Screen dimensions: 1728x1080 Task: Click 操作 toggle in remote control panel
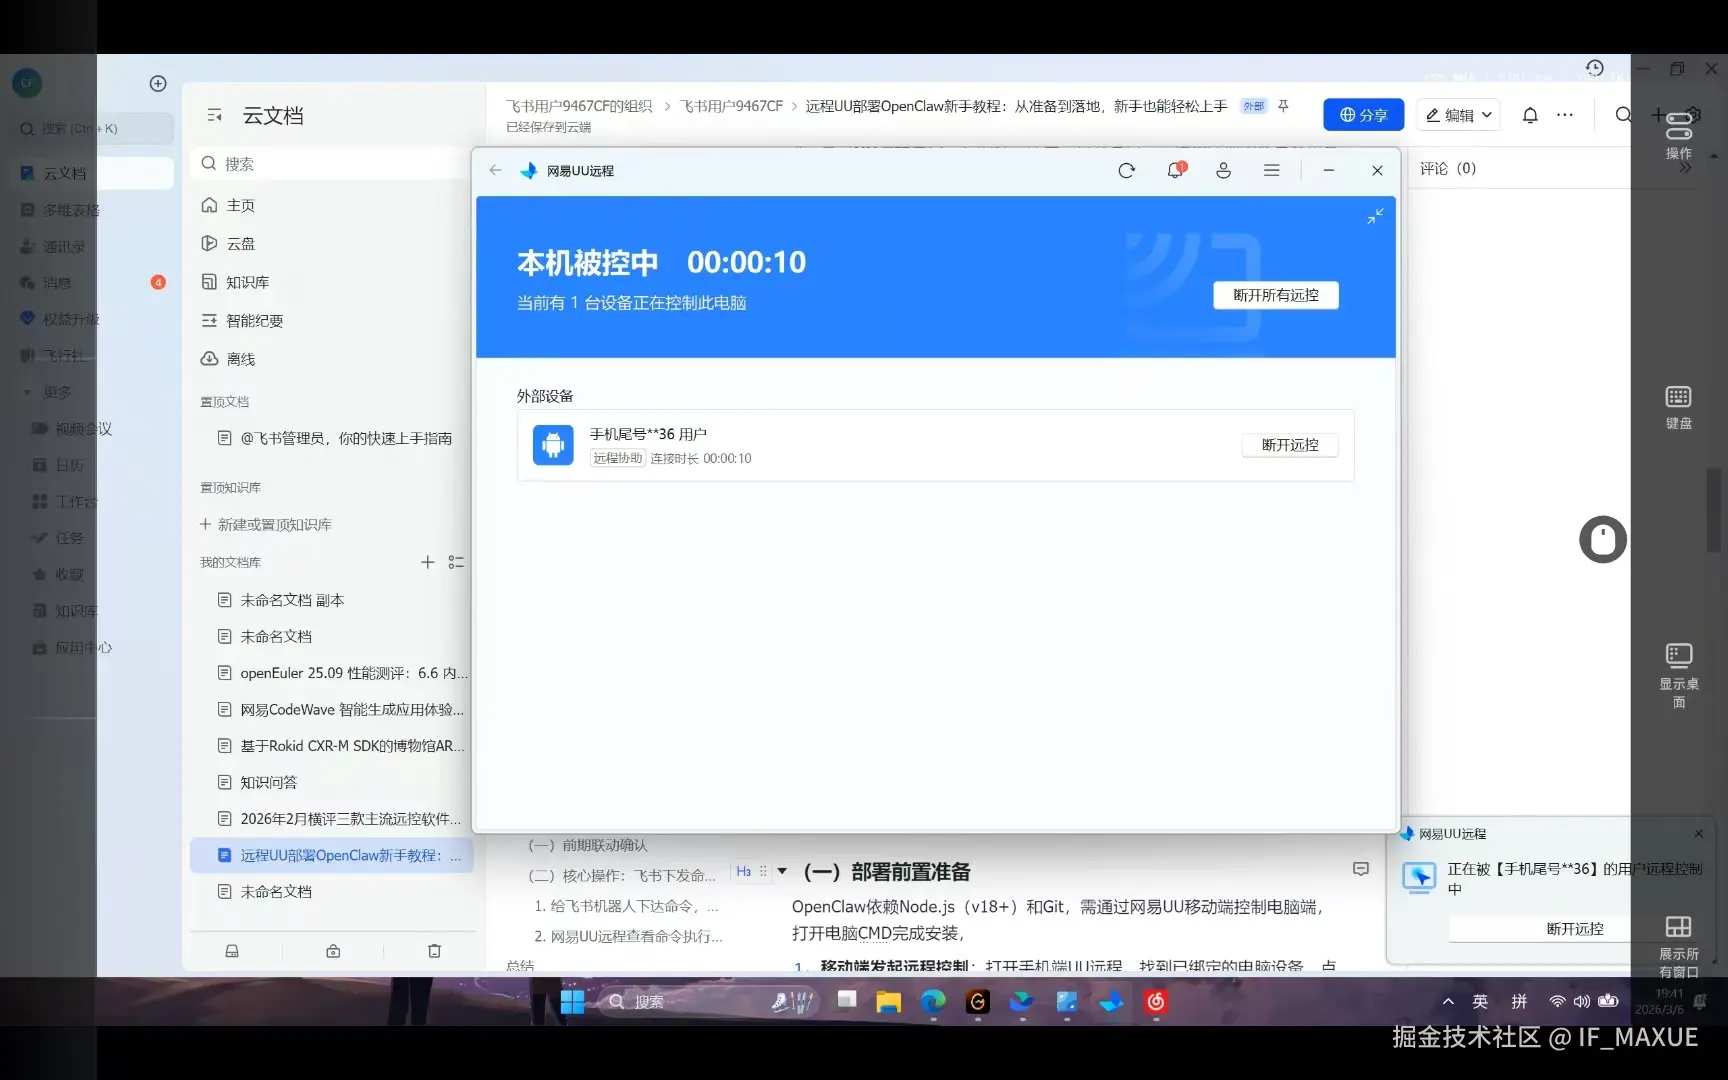coord(1678,137)
